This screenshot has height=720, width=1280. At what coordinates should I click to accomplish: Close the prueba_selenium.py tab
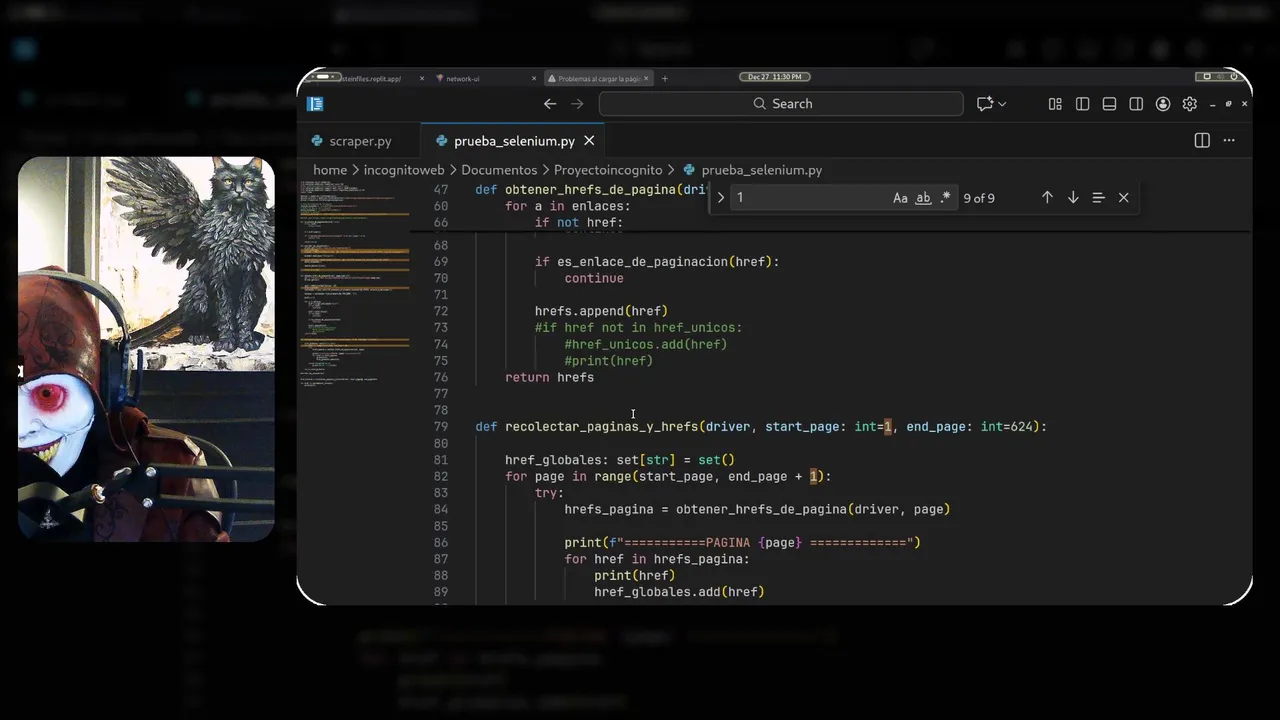tap(589, 141)
